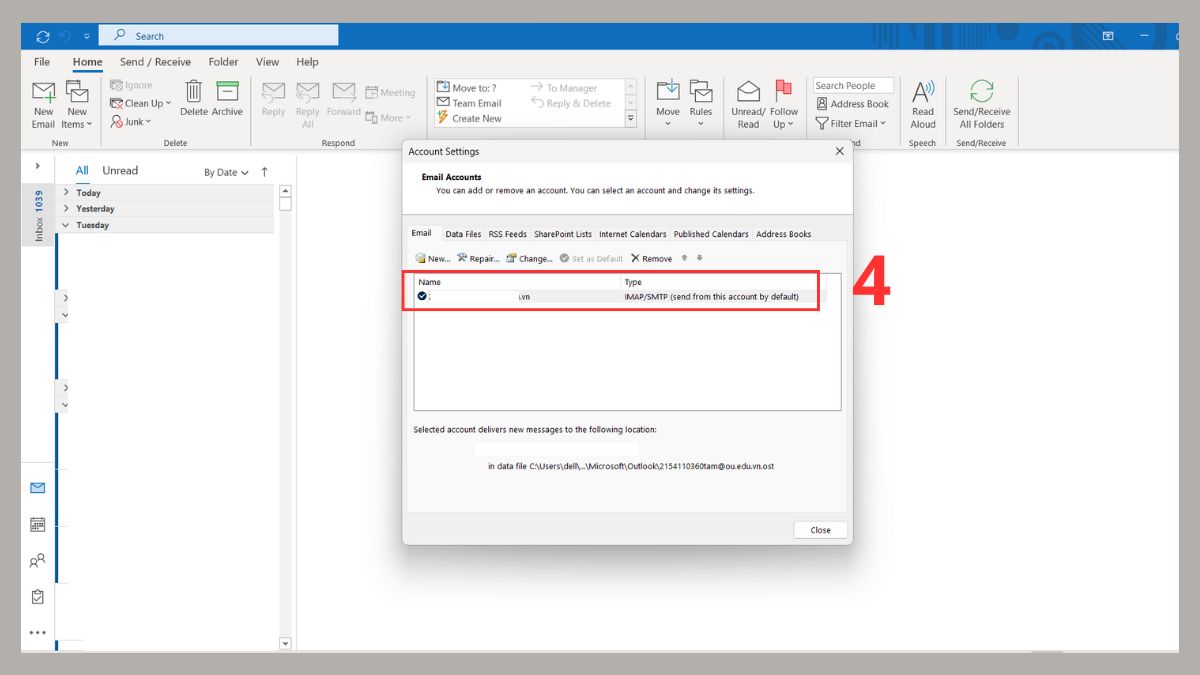Start Read Aloud
This screenshot has height=675, width=1200.
tap(922, 104)
